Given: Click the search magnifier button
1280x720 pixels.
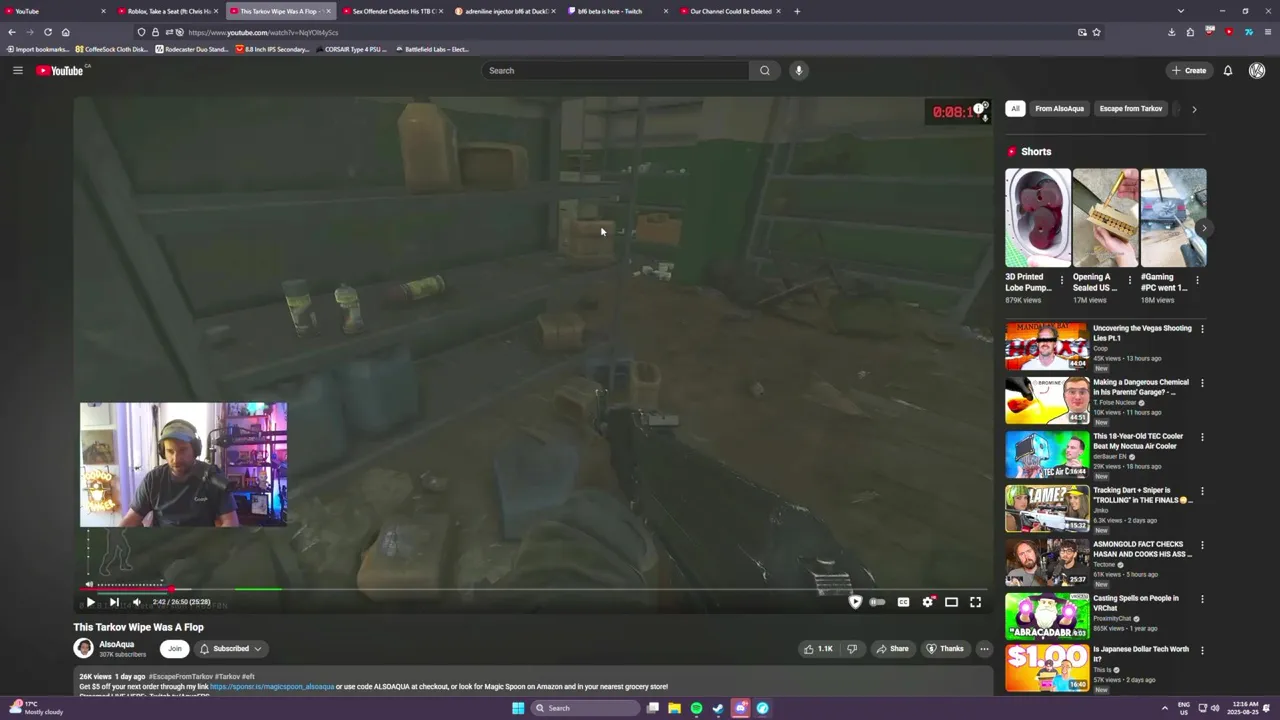Looking at the screenshot, I should [x=765, y=70].
